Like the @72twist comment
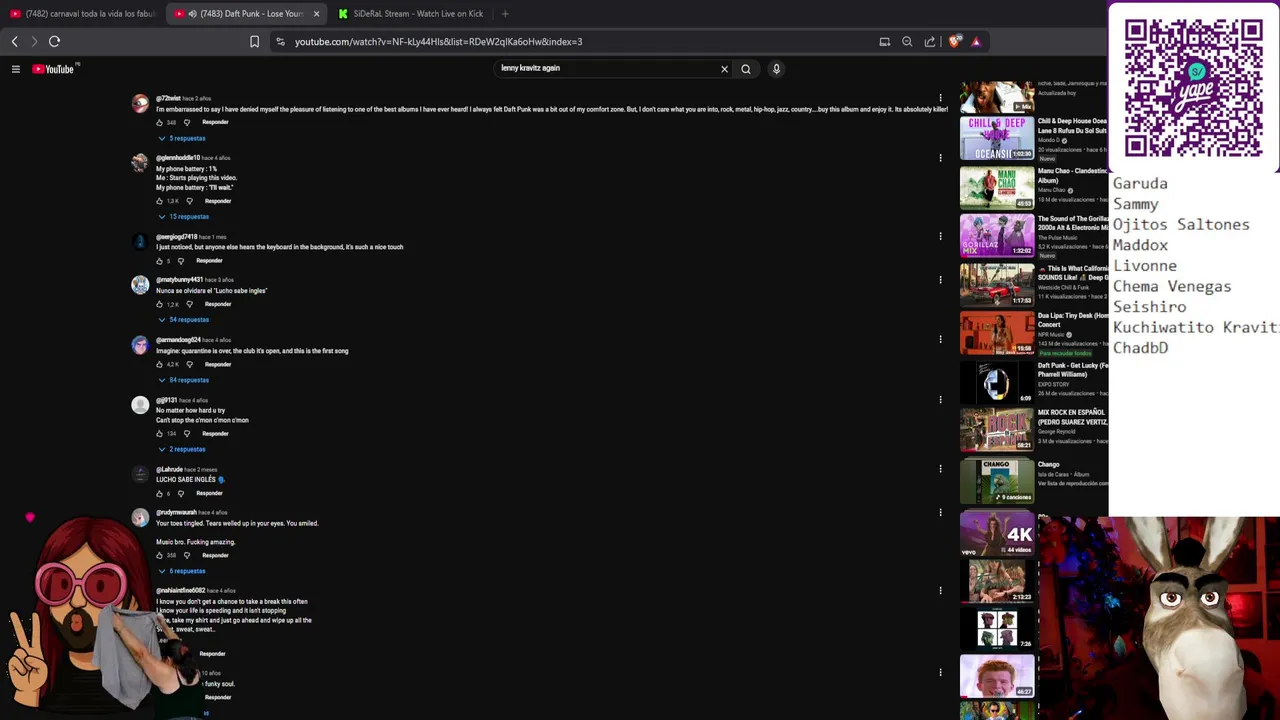 [x=159, y=122]
